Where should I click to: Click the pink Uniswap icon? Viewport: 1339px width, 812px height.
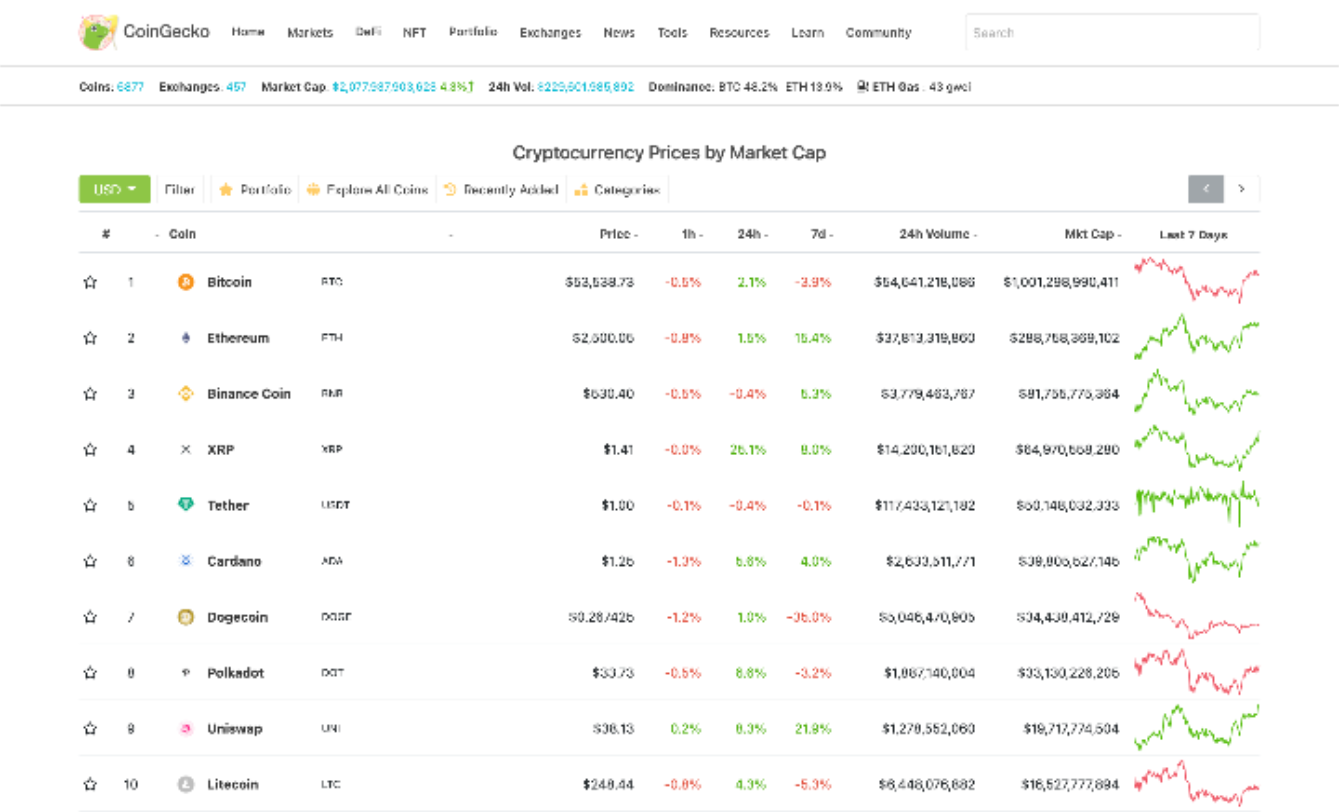[185, 729]
